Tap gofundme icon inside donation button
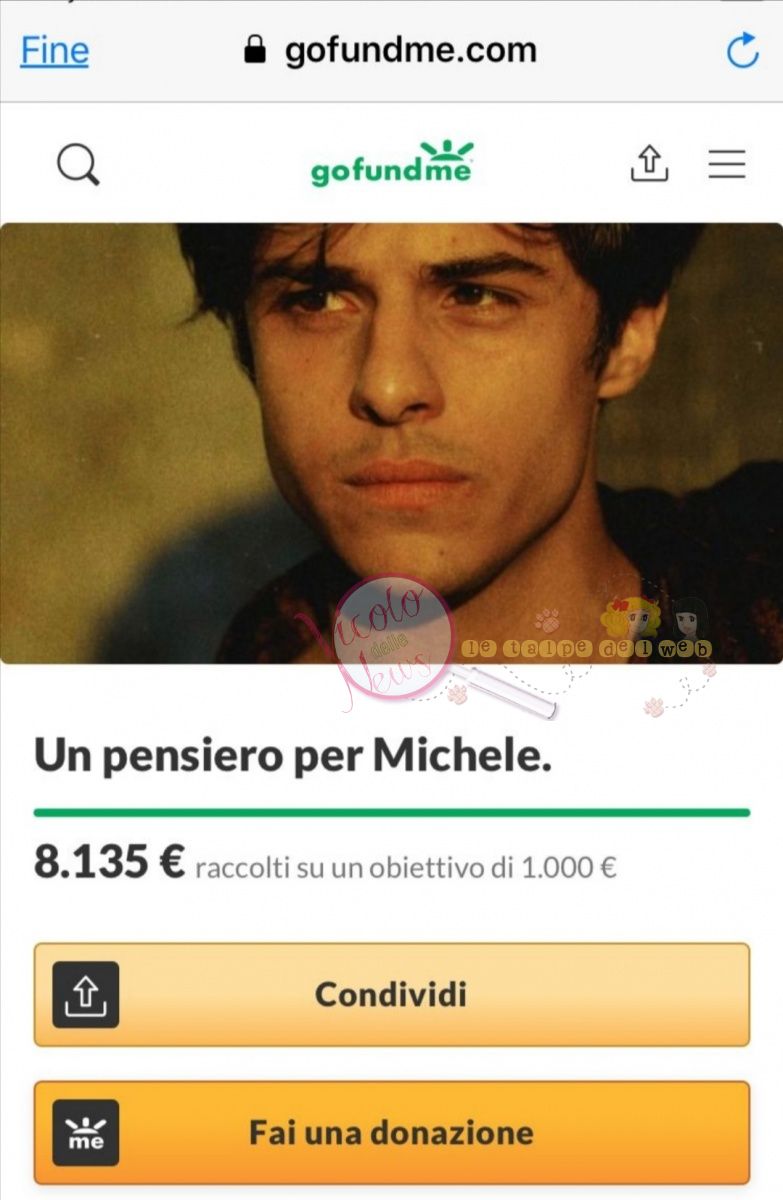The image size is (783, 1200). coord(86,1132)
